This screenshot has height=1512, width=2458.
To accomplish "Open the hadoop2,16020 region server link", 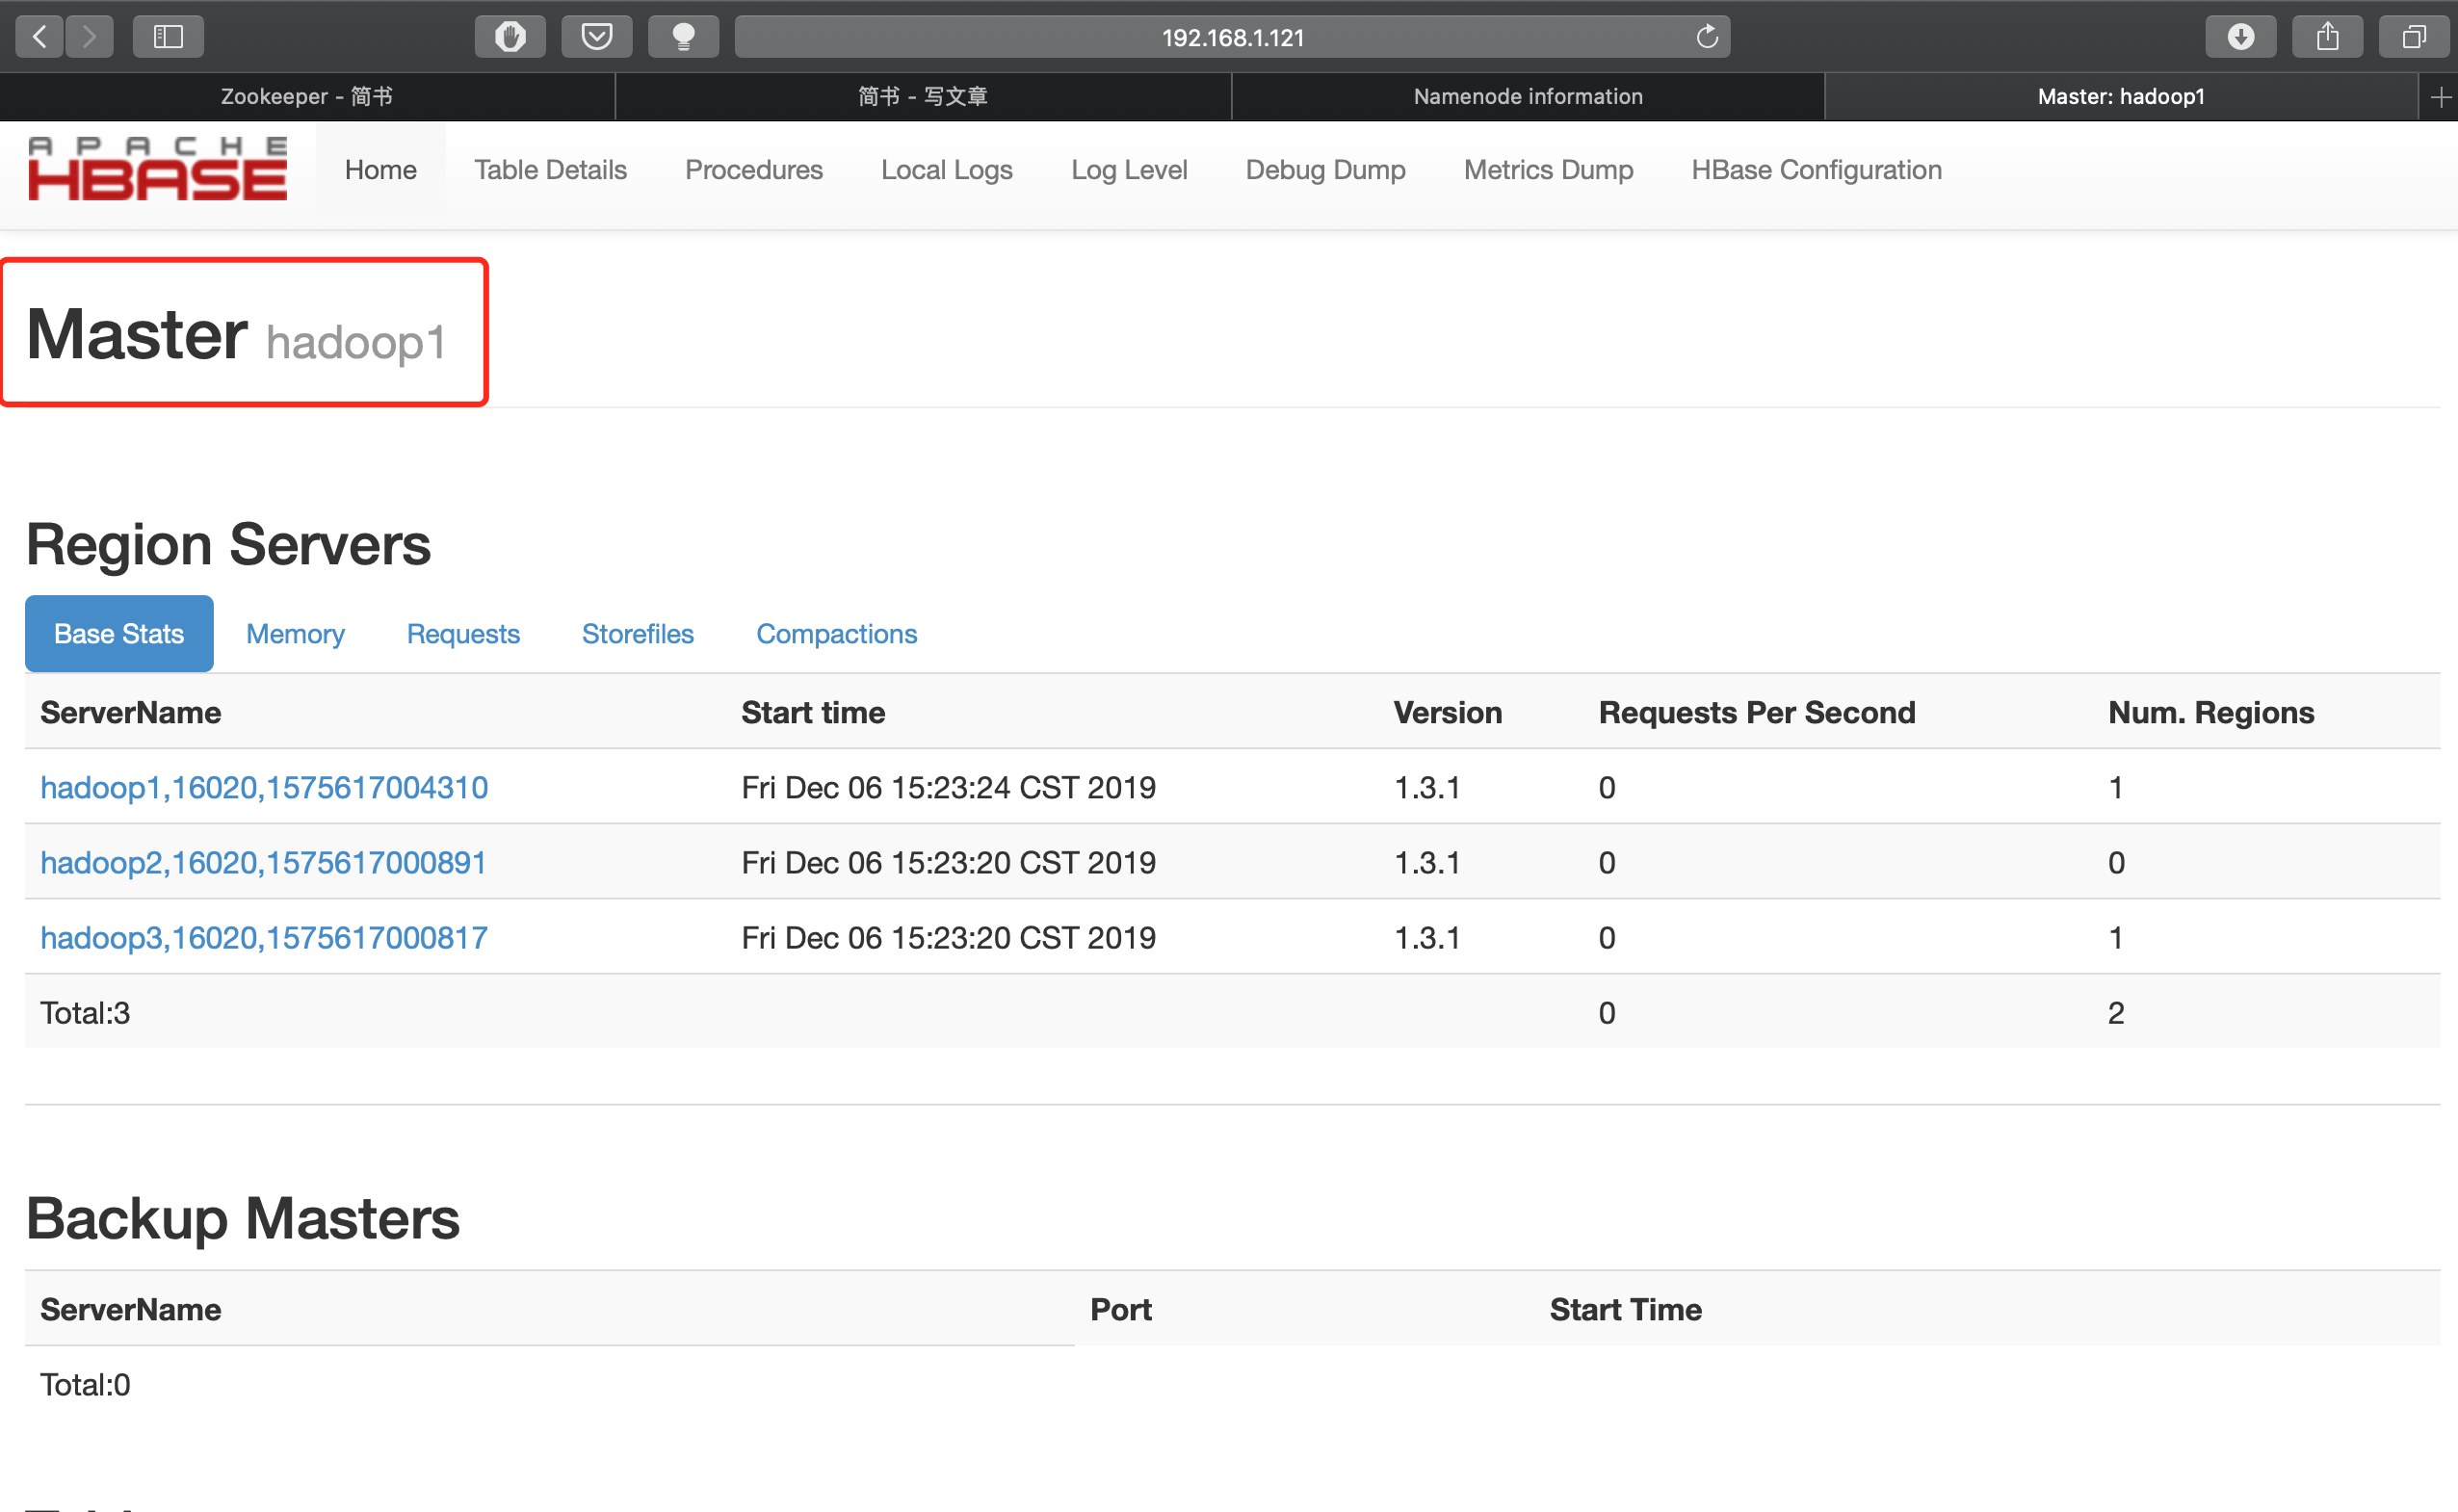I will click(263, 862).
